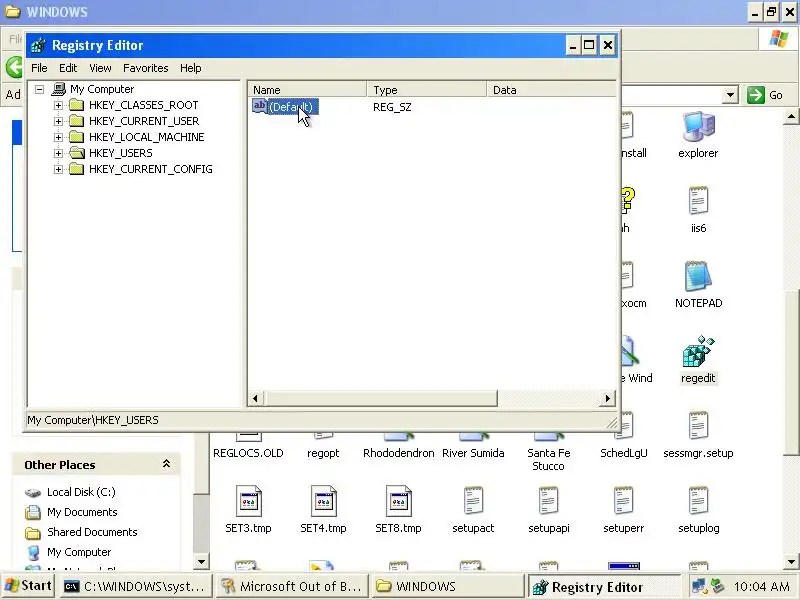This screenshot has height=600, width=800.
Task: Click down arrow of explorer vertical scrollbar
Action: pos(791,562)
